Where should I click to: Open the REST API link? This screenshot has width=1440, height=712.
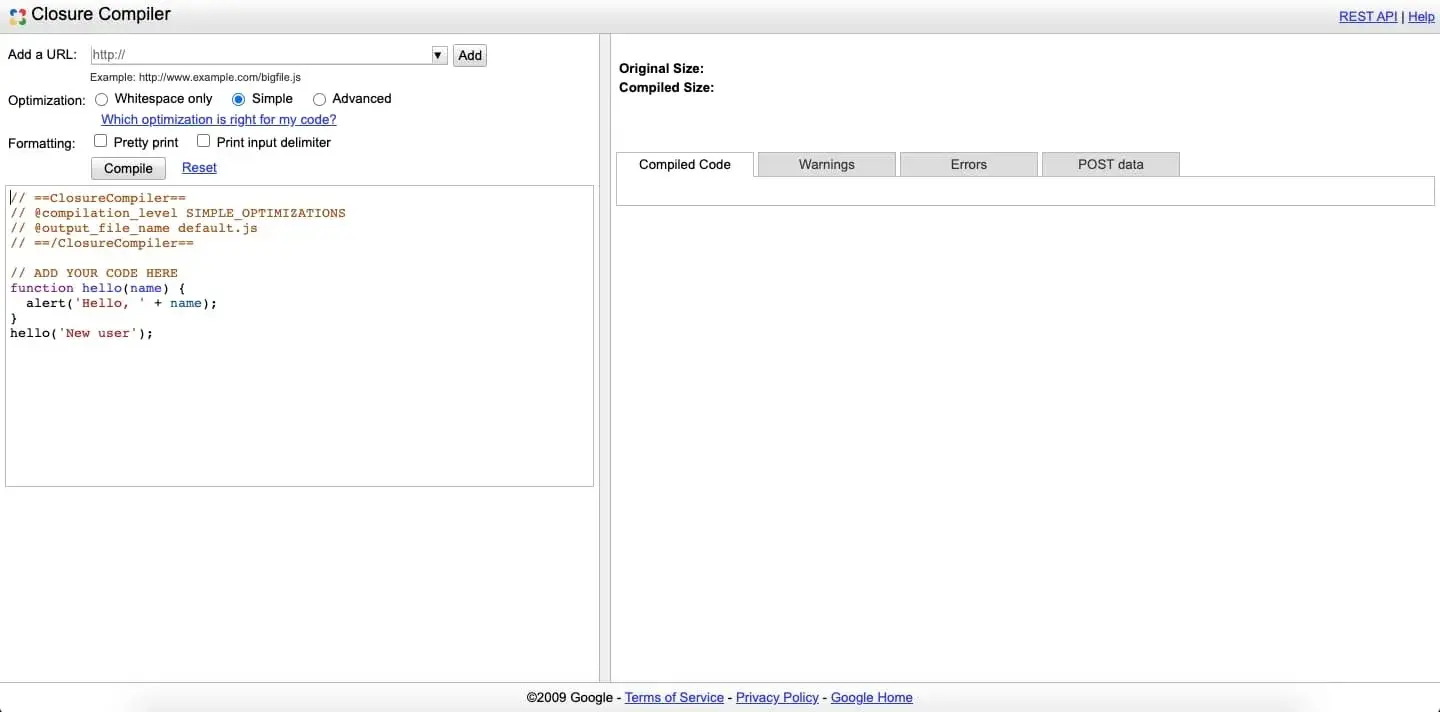tap(1368, 17)
